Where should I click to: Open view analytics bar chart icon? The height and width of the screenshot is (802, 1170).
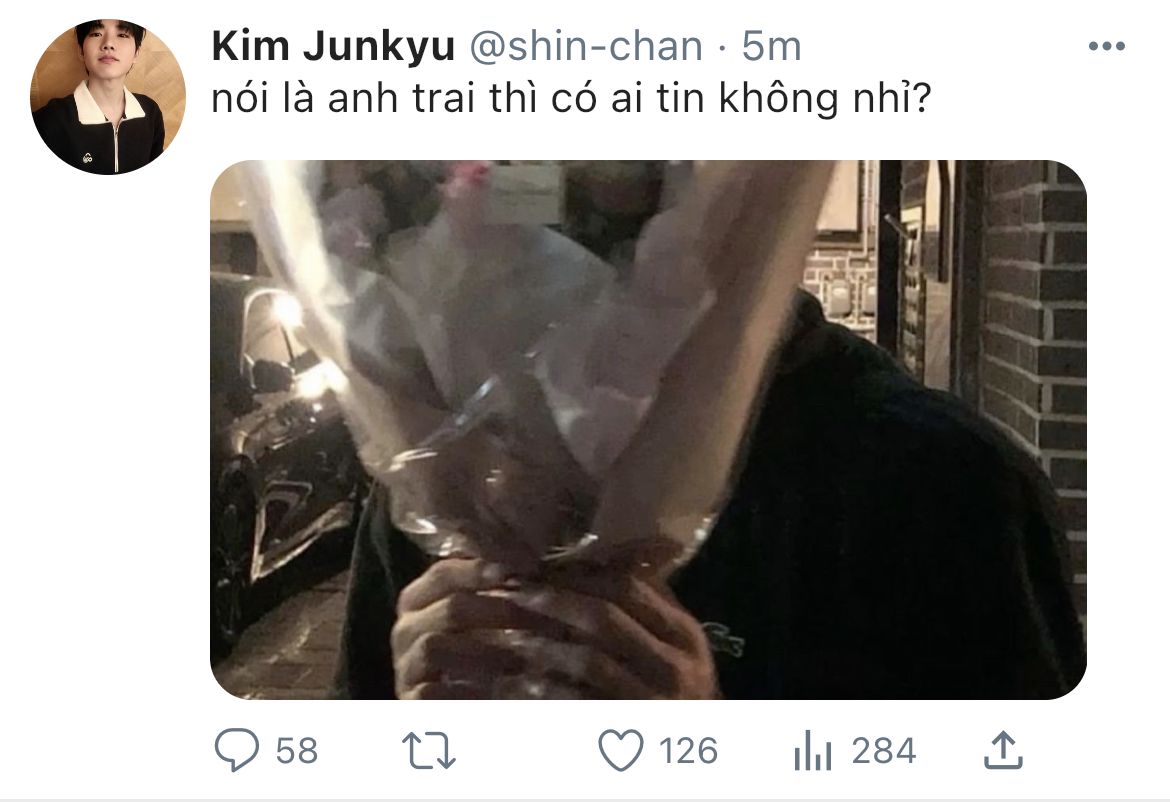[x=813, y=750]
